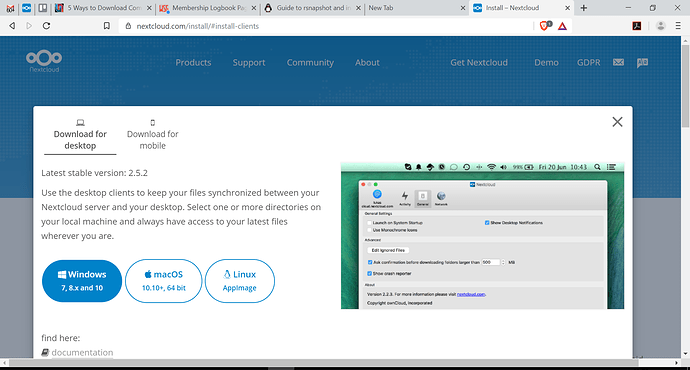
Task: Click the language selector icon in header
Action: (x=642, y=62)
